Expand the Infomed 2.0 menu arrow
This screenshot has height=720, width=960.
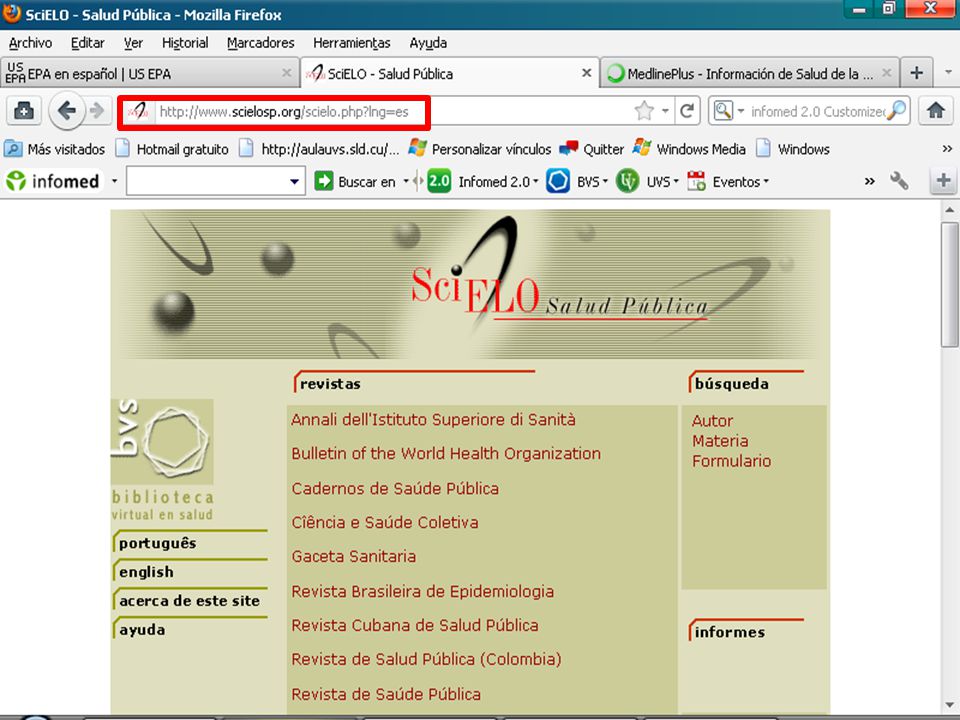tap(536, 182)
